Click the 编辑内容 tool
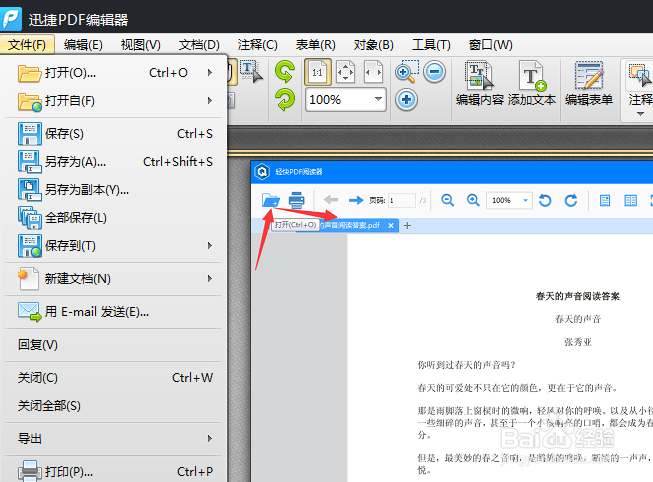 click(479, 83)
